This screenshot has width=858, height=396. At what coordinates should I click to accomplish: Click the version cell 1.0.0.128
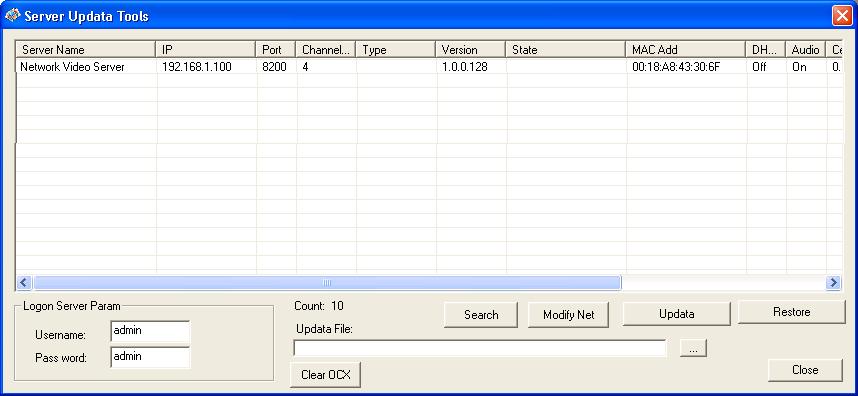pos(465,67)
